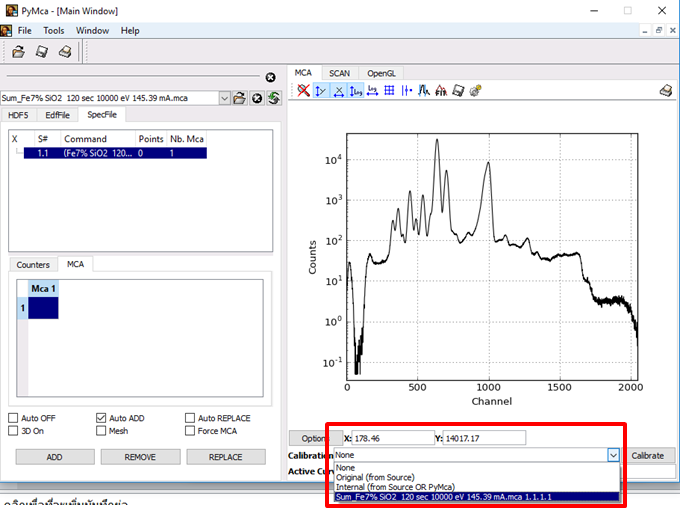The width and height of the screenshot is (680, 508).
Task: Open the Tools menu
Action: coord(53,30)
